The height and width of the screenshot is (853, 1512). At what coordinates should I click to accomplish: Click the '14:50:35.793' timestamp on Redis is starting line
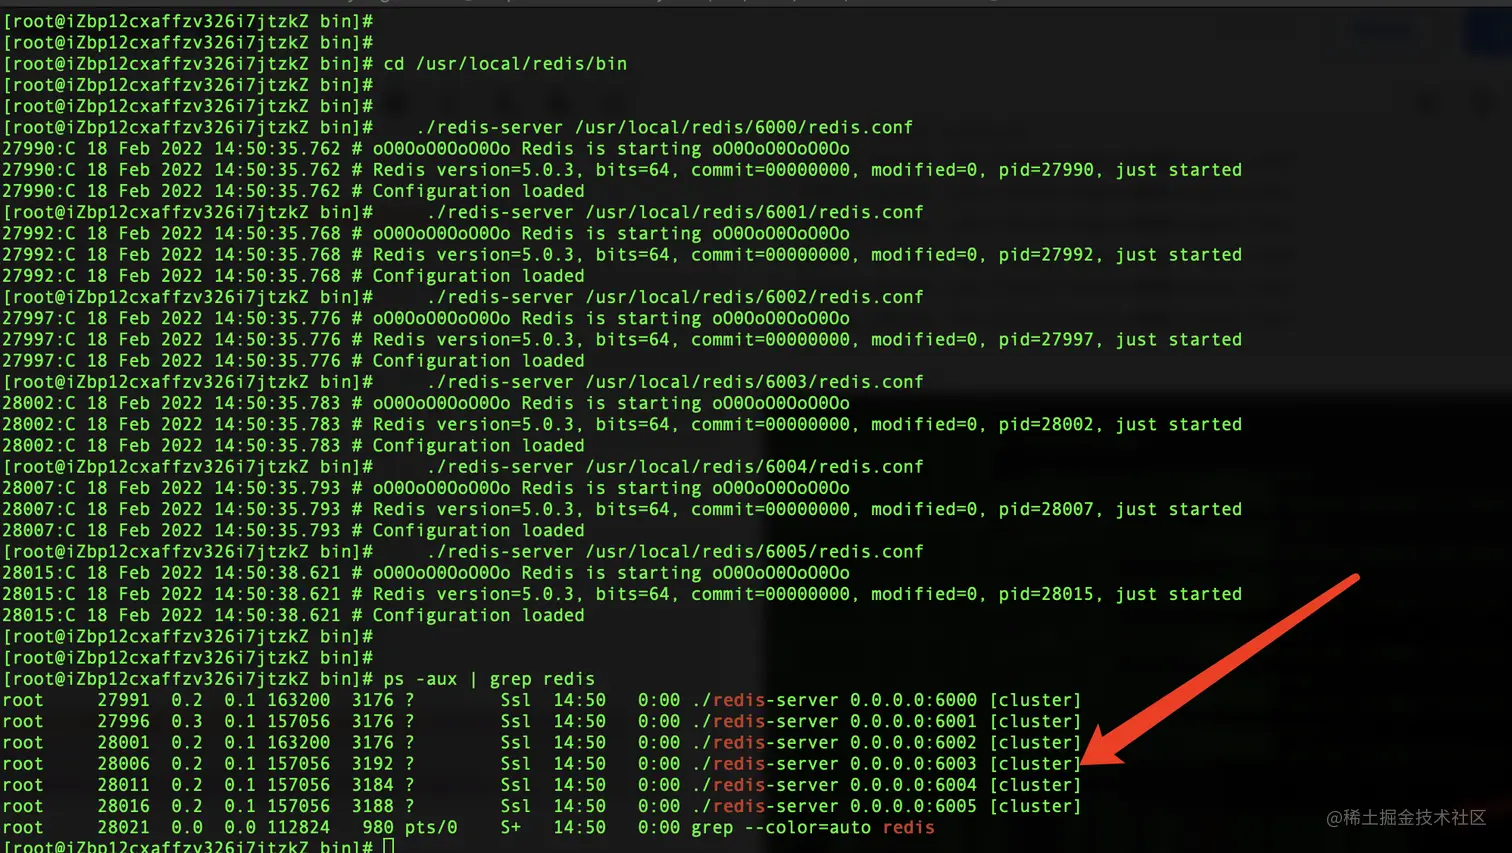277,488
